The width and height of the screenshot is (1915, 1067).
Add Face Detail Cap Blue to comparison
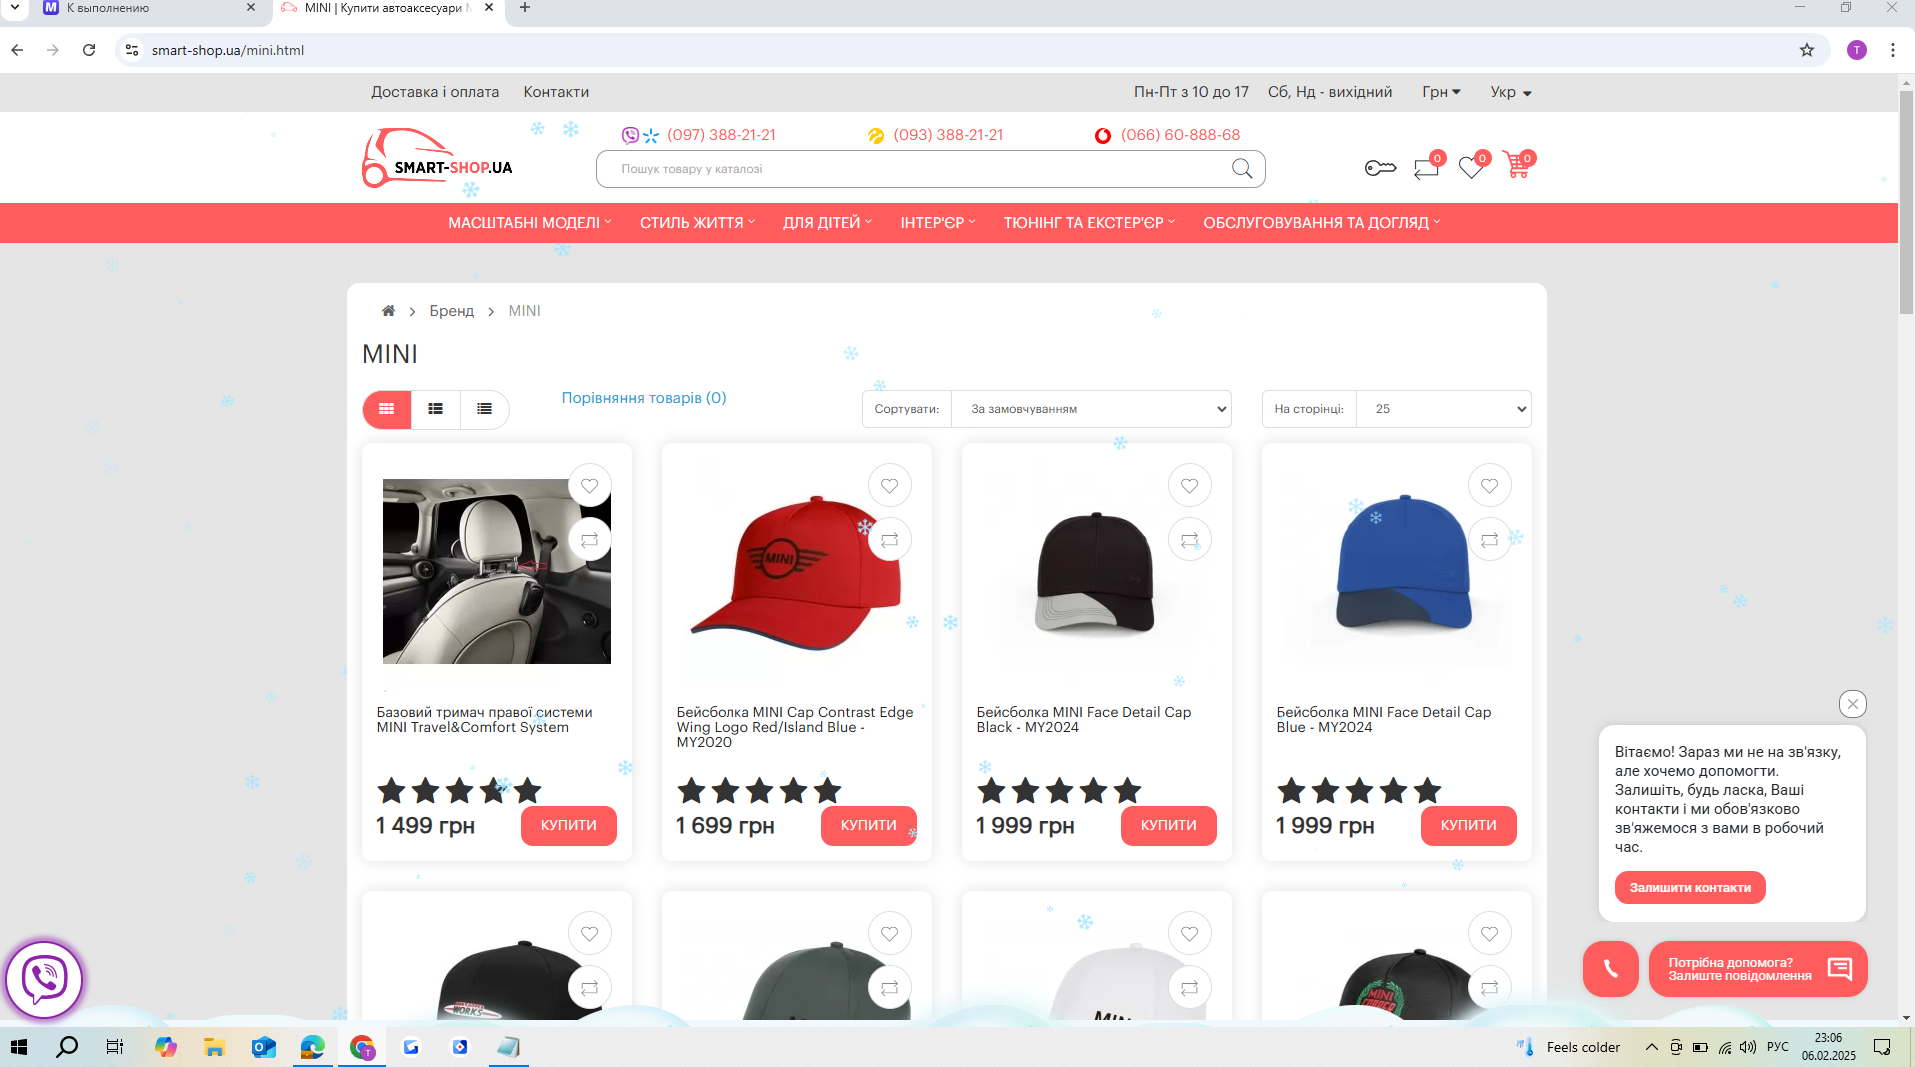click(x=1490, y=540)
